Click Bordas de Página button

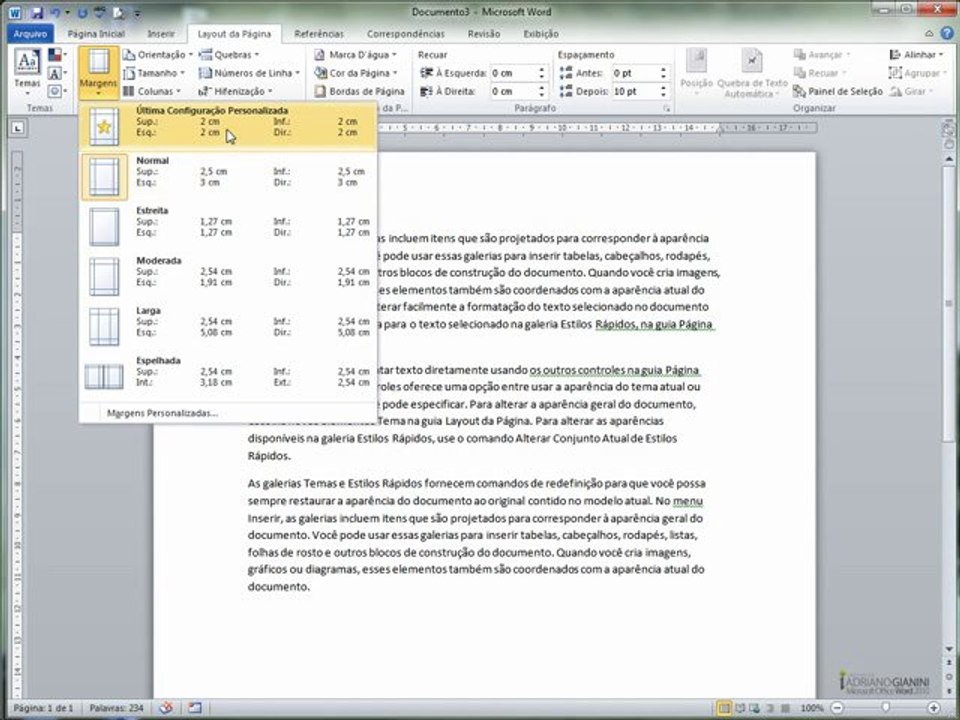pos(359,91)
